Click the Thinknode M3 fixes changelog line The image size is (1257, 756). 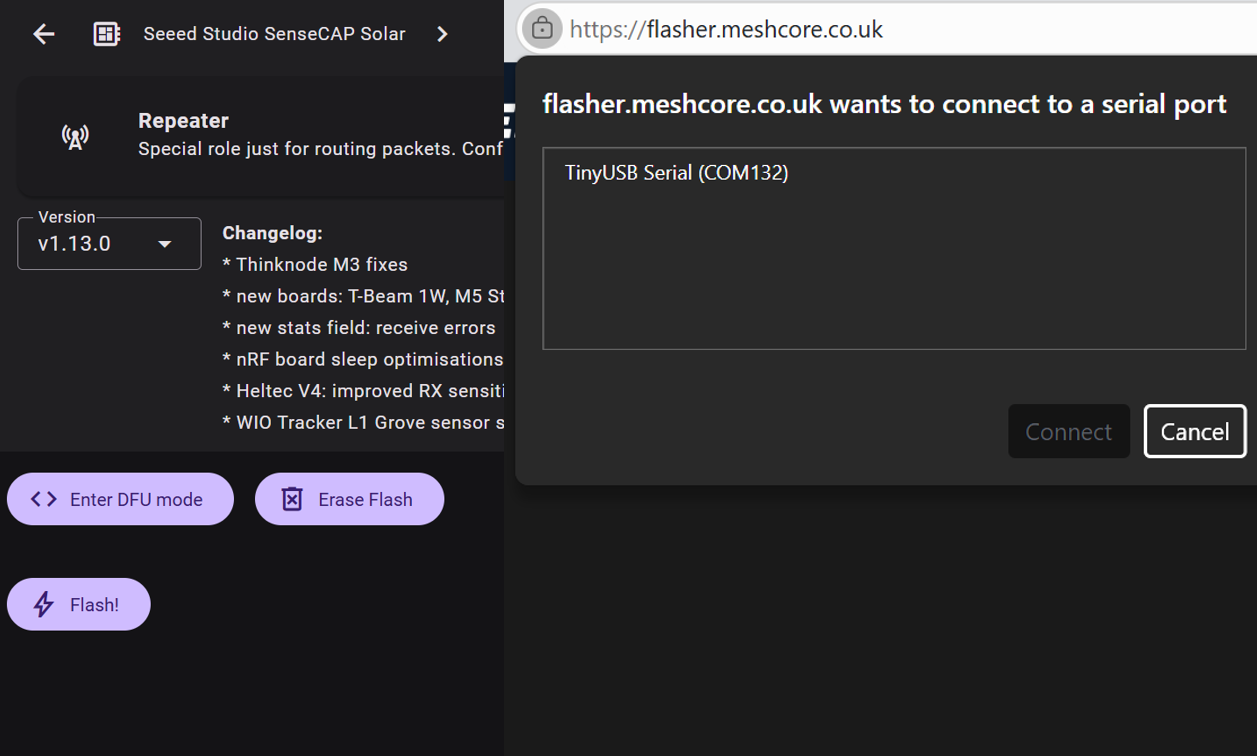(x=315, y=265)
